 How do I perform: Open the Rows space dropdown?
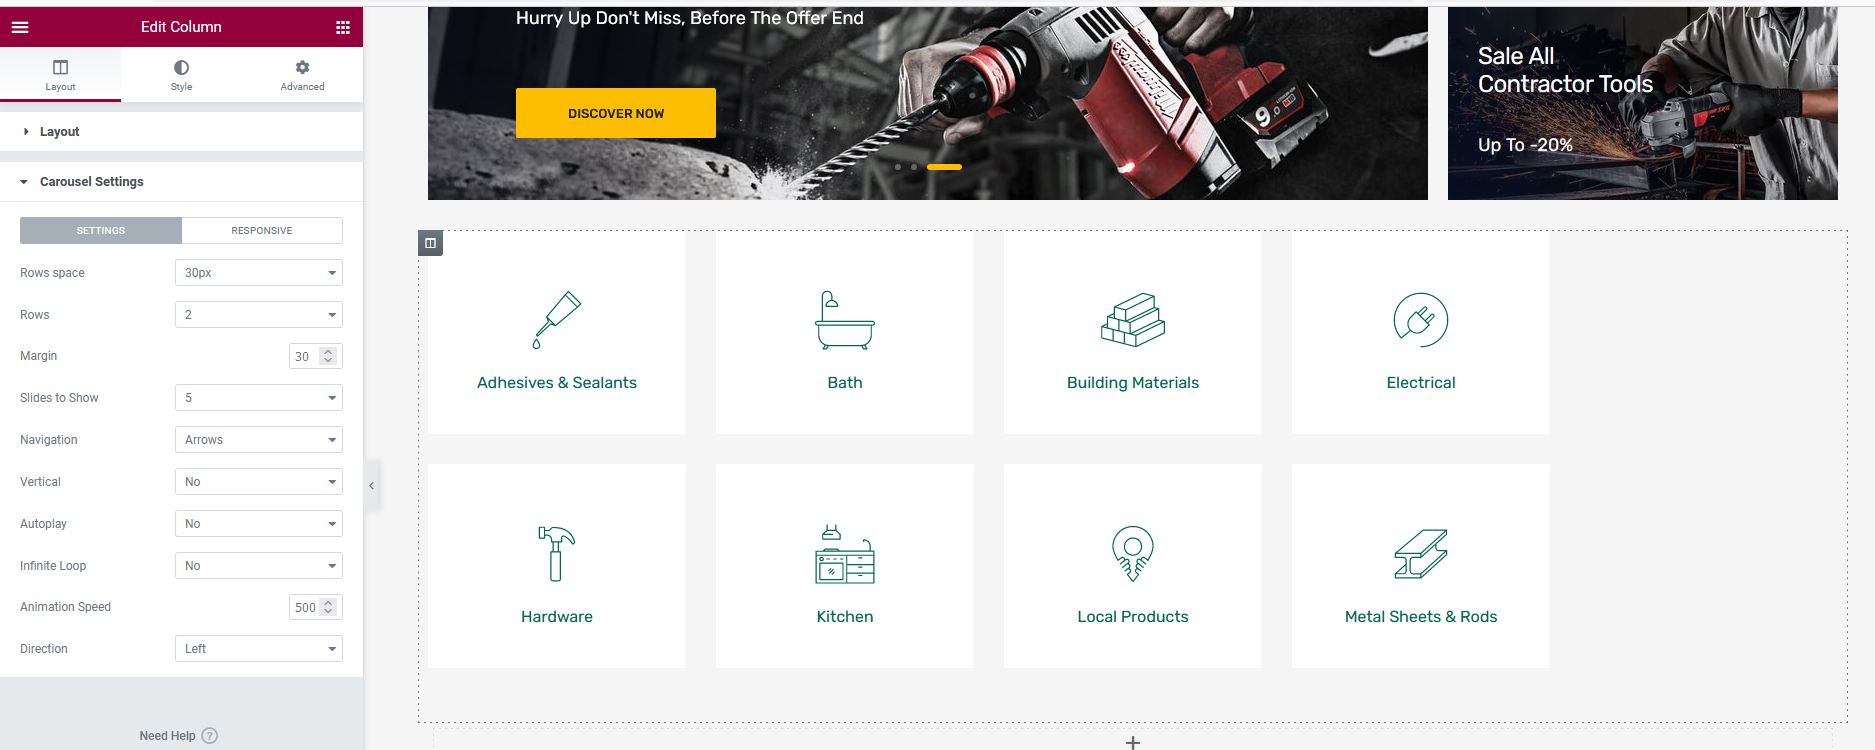(x=259, y=273)
